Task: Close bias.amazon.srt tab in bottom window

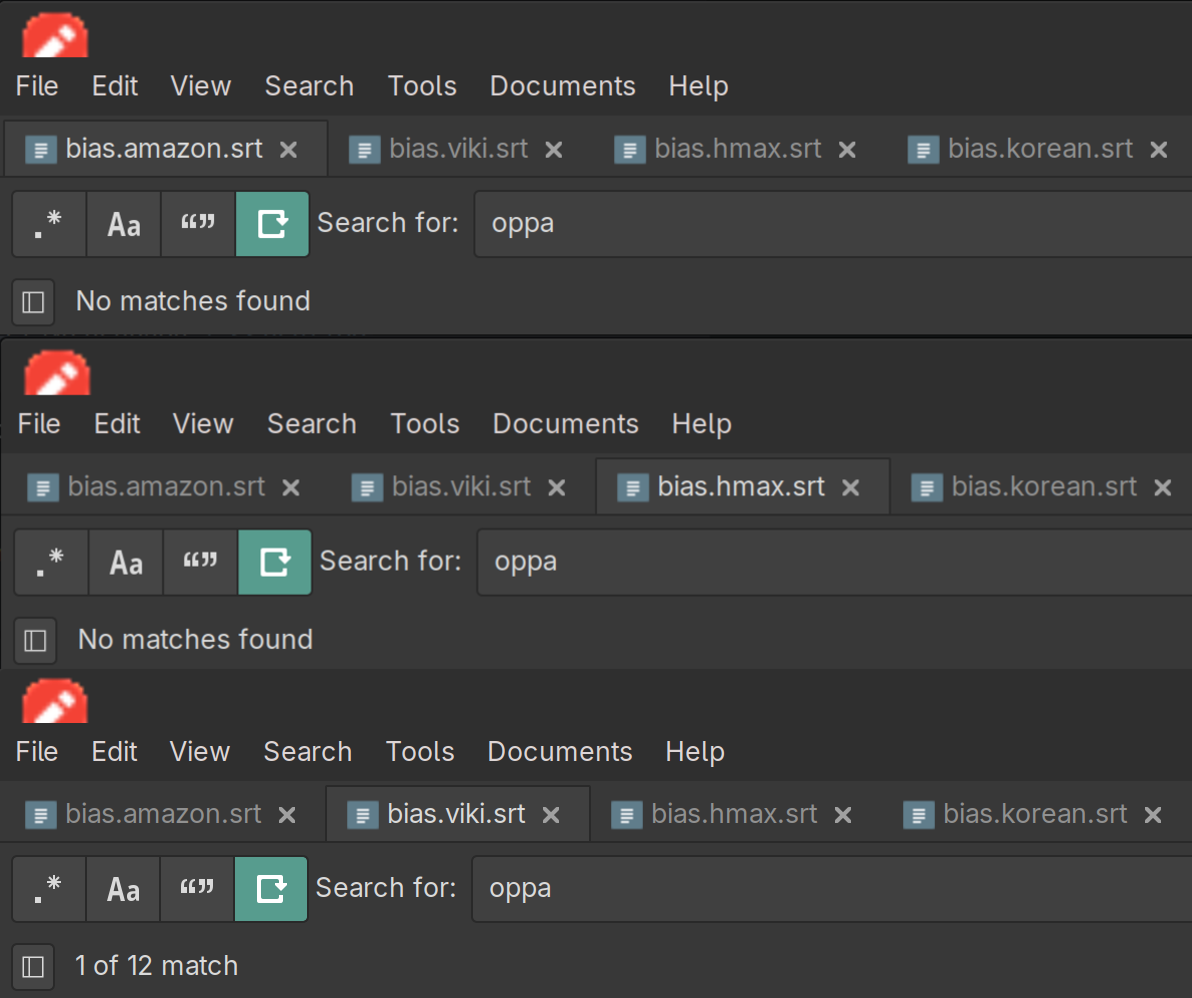Action: (287, 816)
